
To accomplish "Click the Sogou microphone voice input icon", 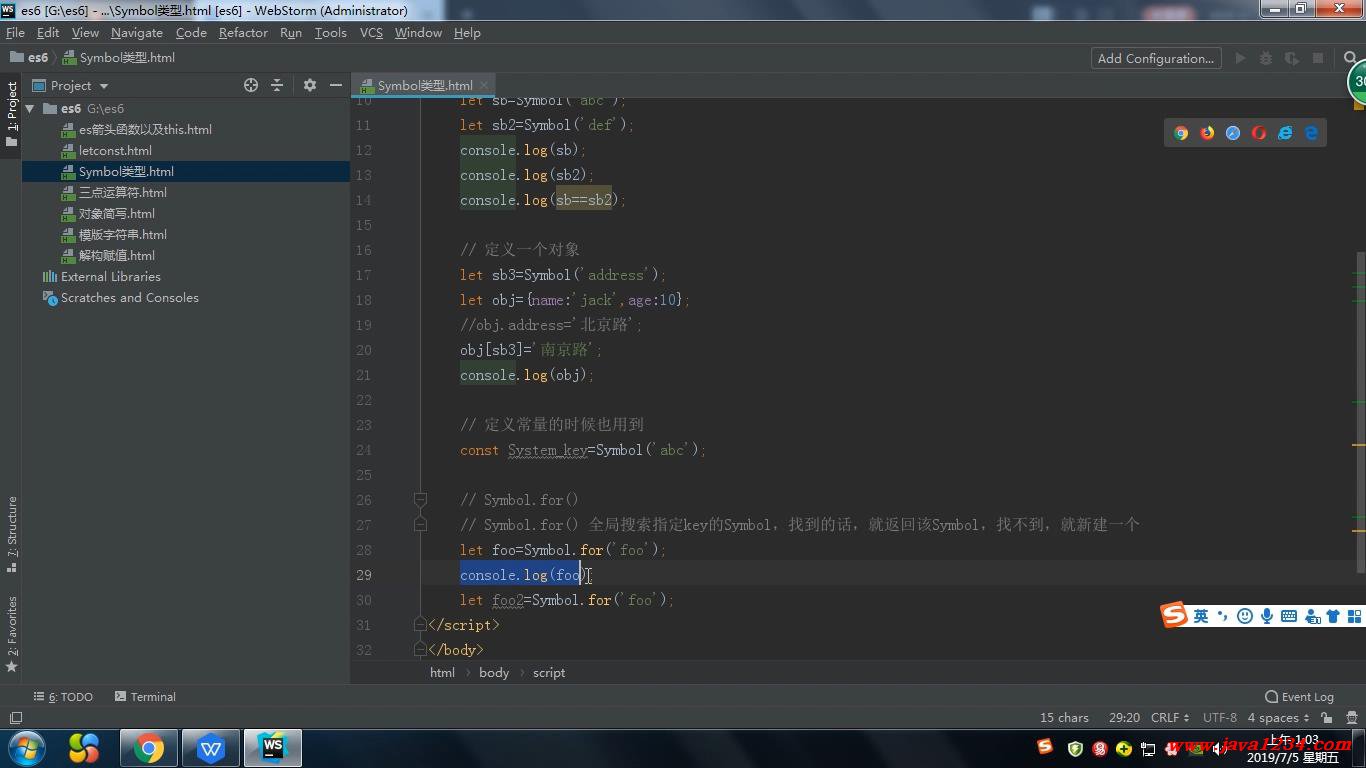I will click(x=1267, y=616).
